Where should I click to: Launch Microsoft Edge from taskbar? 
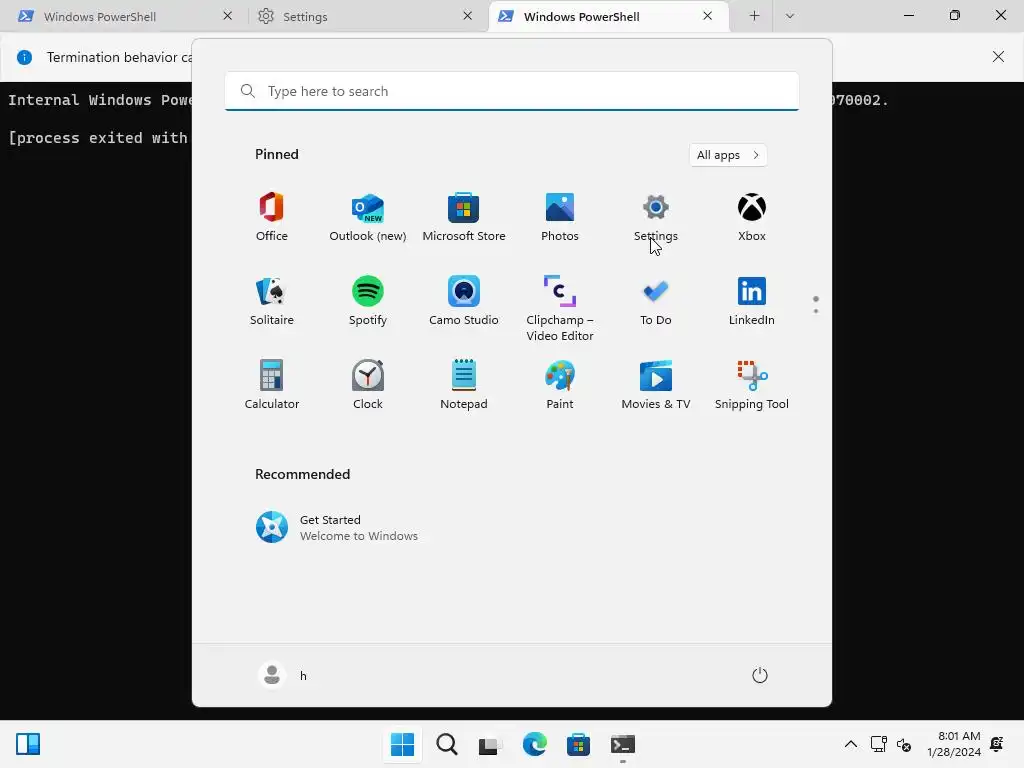click(x=534, y=744)
